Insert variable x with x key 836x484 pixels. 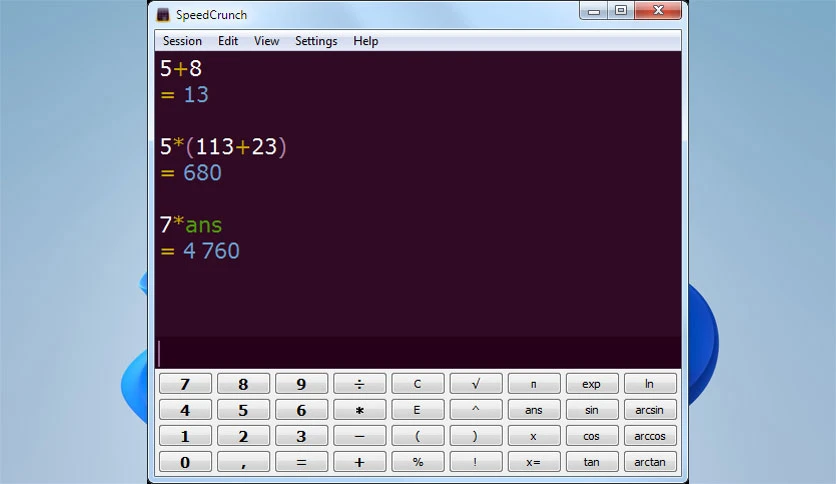coord(534,436)
